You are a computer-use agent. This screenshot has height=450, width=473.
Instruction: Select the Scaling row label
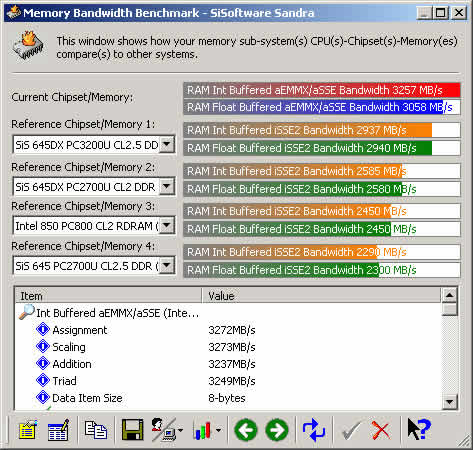pyautogui.click(x=69, y=347)
